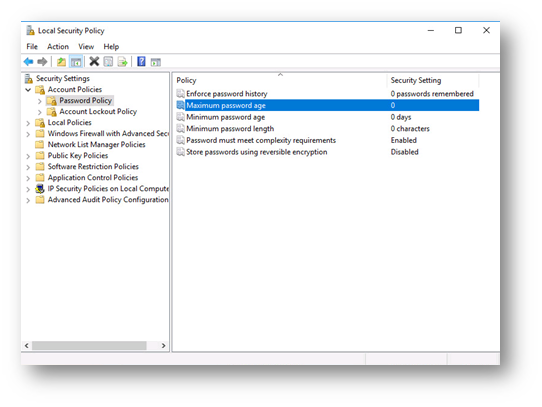Open the View menu

click(86, 47)
